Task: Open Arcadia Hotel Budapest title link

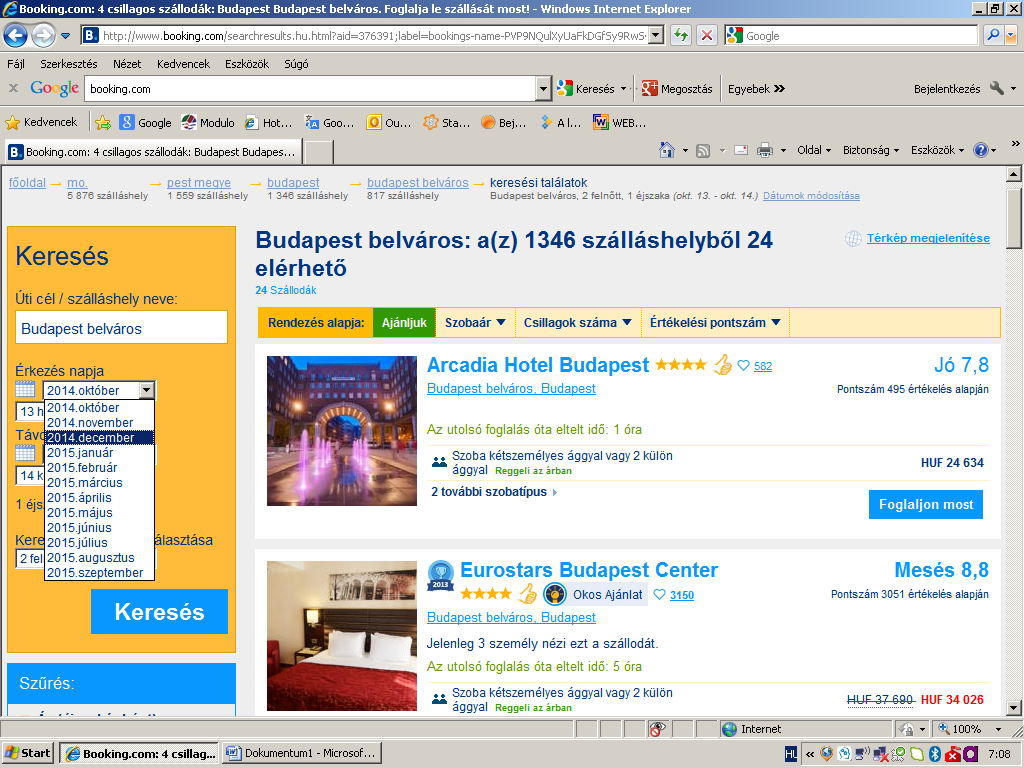Action: coord(537,364)
